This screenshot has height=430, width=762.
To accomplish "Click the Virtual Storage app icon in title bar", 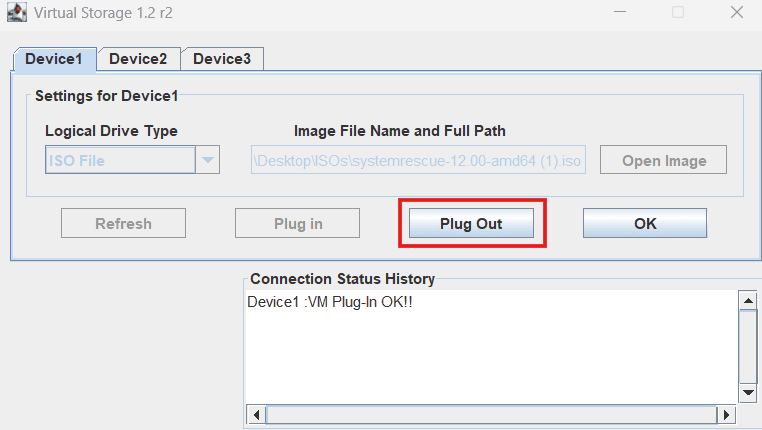I will [x=15, y=15].
